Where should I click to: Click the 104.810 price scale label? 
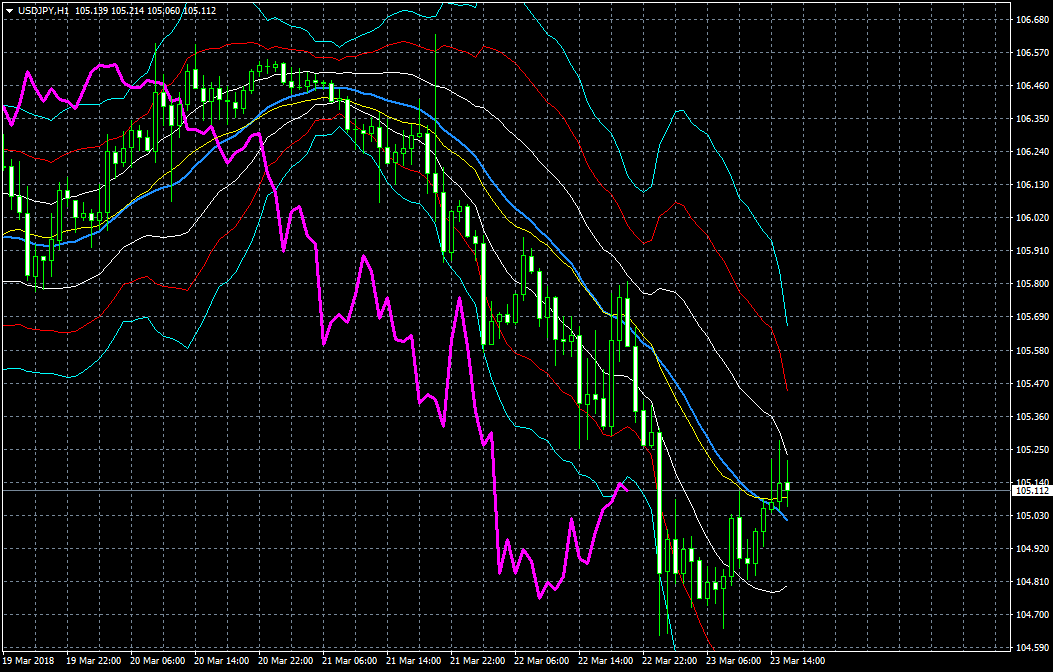1031,582
